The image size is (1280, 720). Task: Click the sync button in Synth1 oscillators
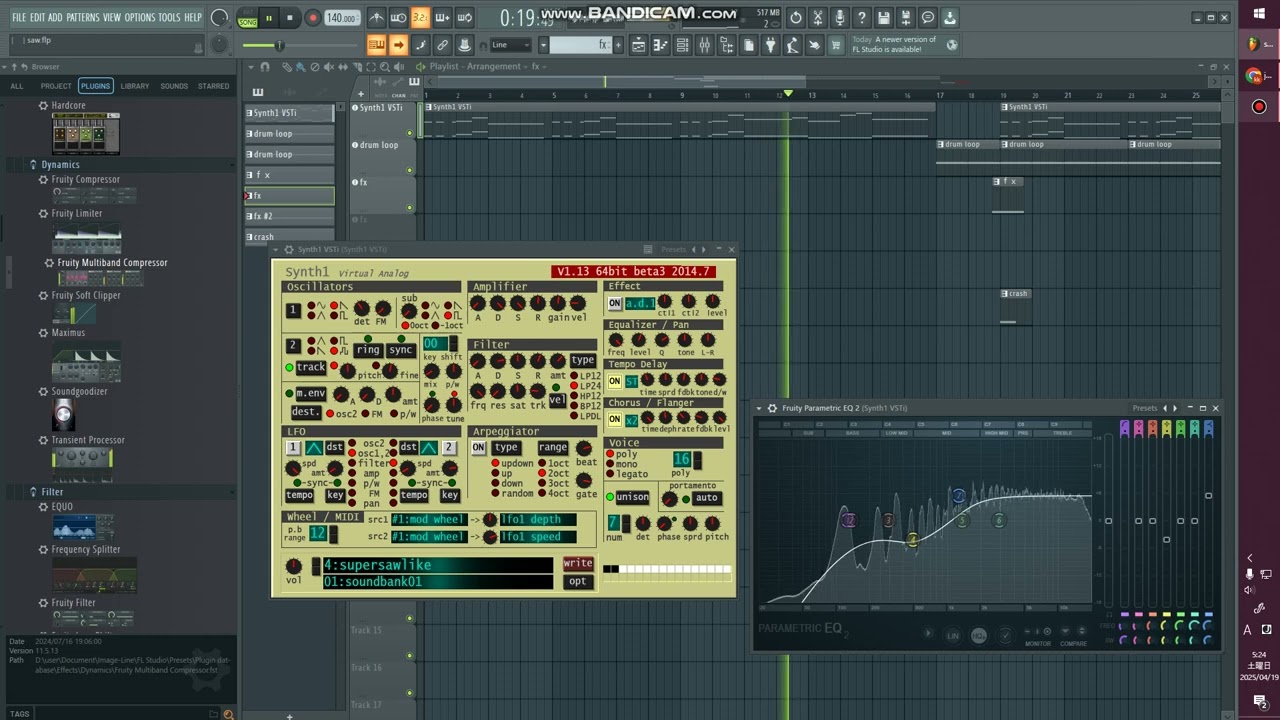[x=401, y=350]
